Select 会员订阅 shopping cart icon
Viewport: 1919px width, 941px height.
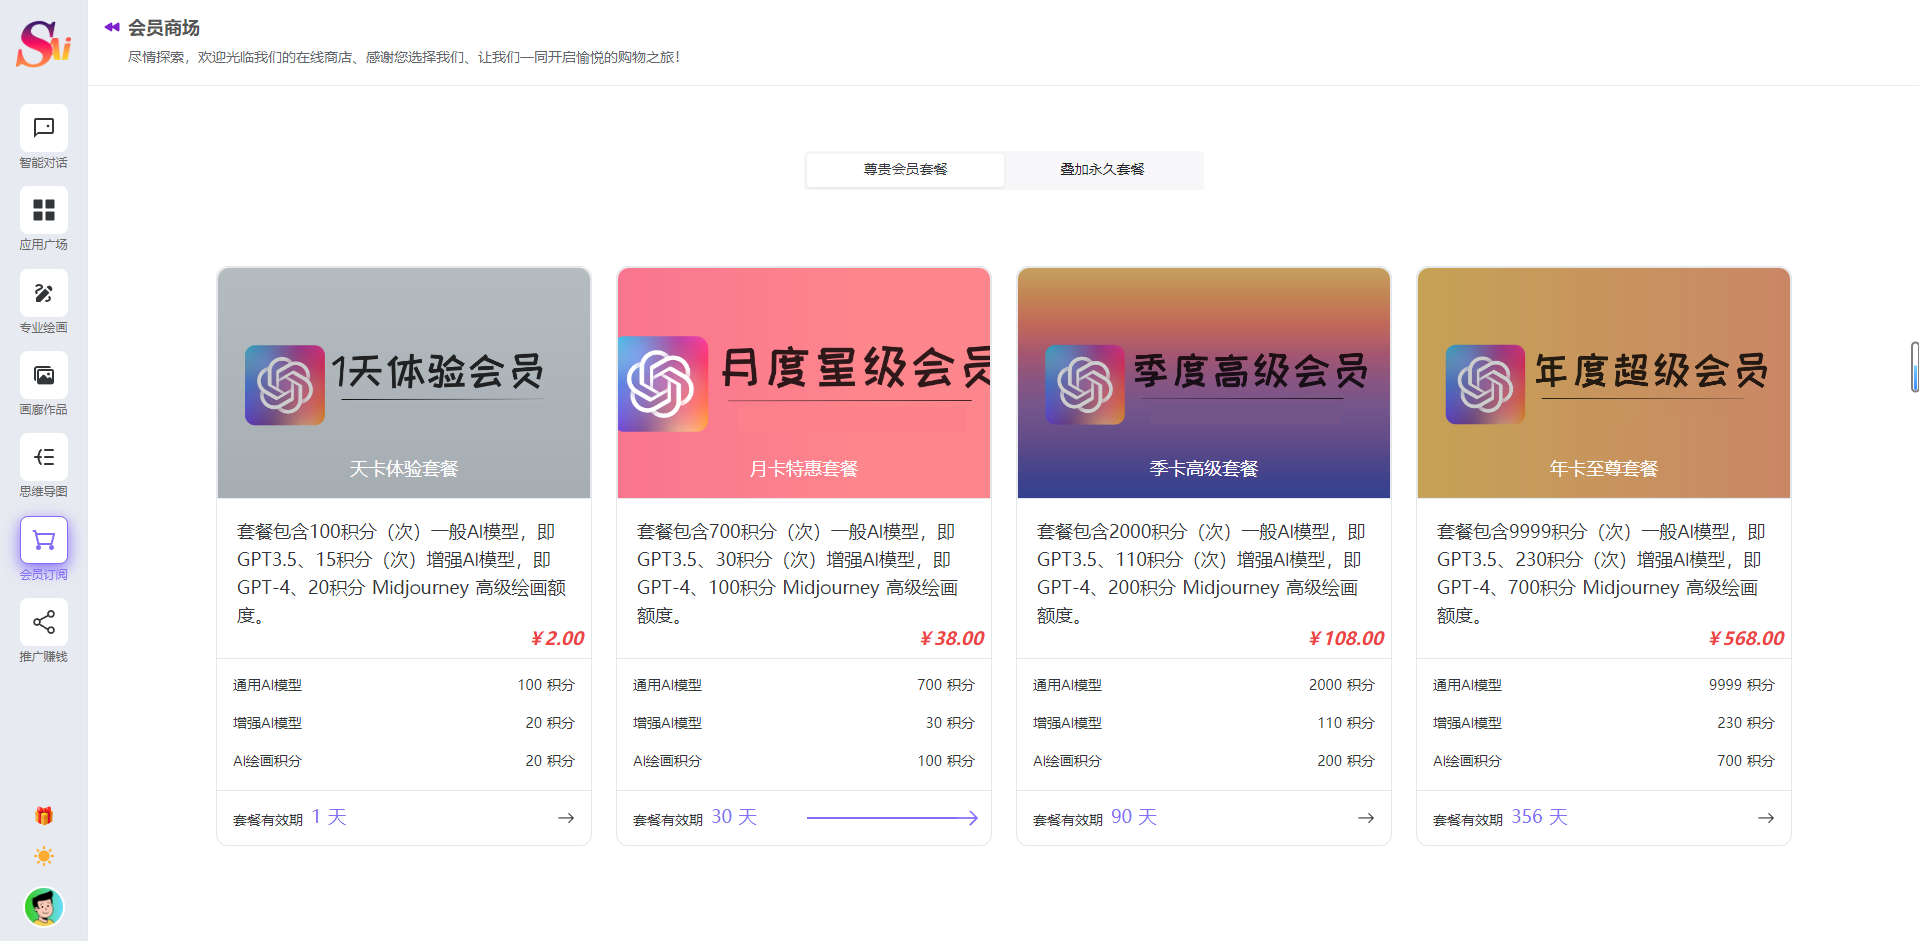pyautogui.click(x=44, y=540)
